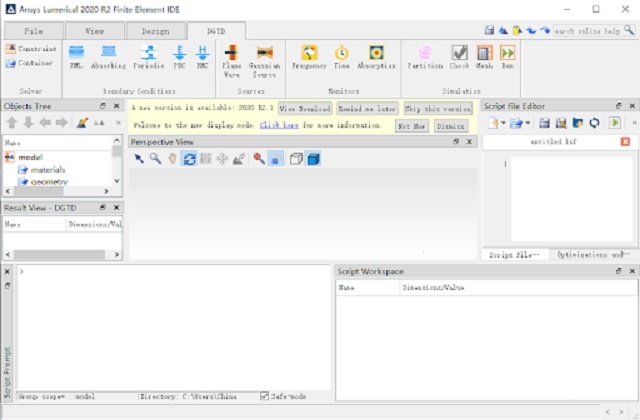Screen dimensions: 640x420
Task: Switch to the Design ribbon tab
Action: pos(155,31)
